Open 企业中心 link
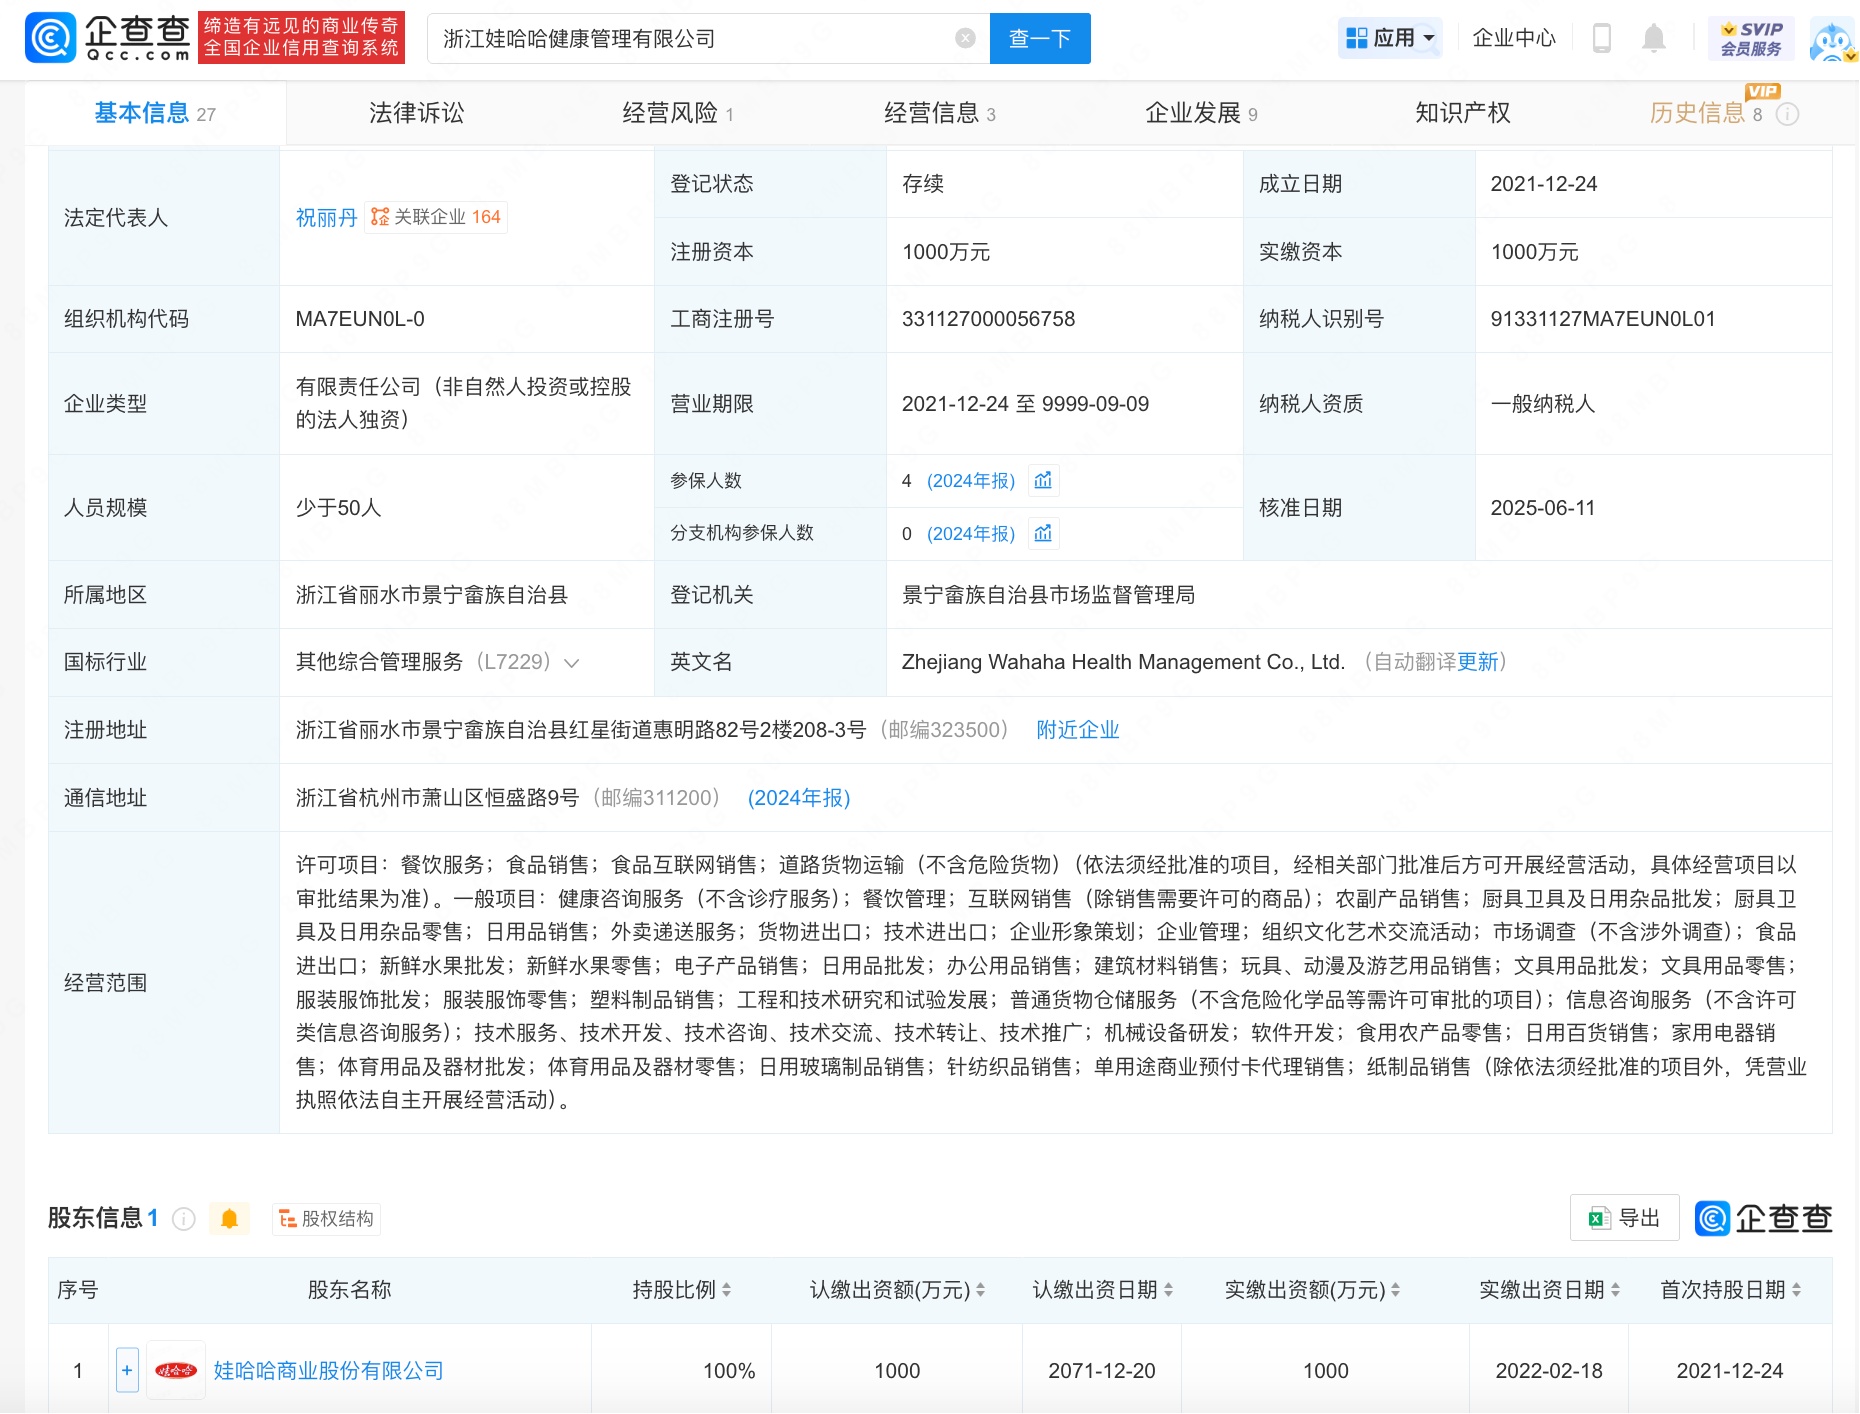This screenshot has height=1414, width=1860. tap(1514, 38)
